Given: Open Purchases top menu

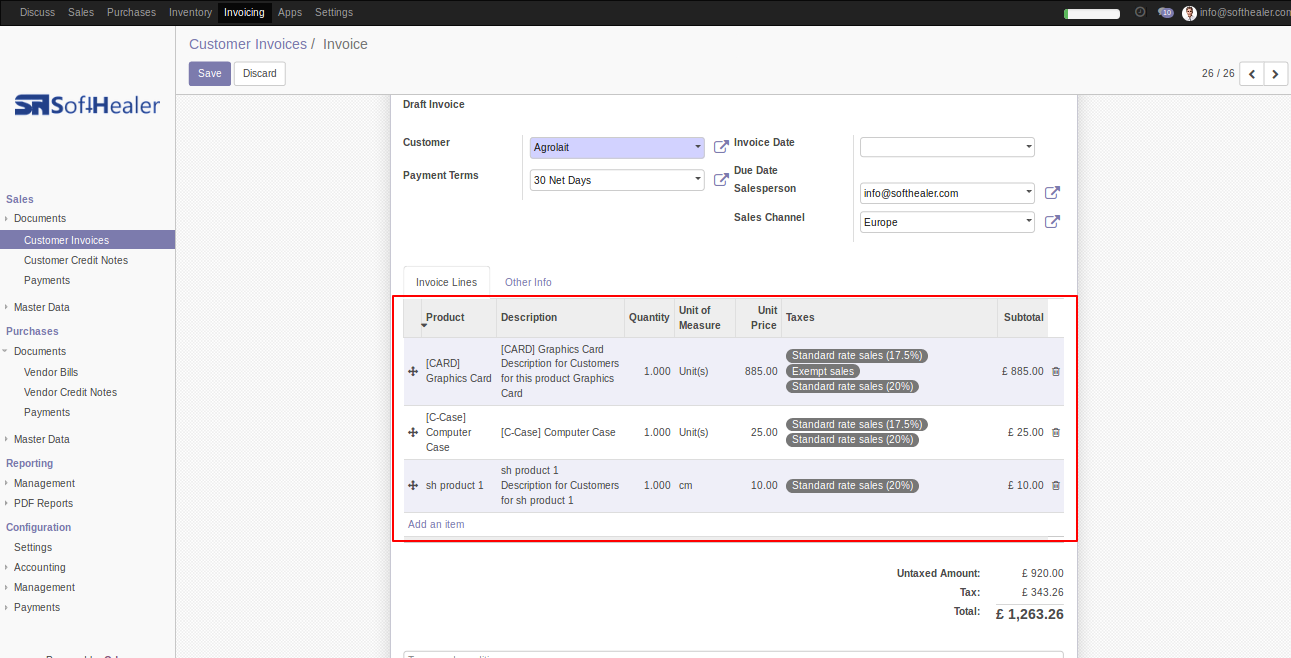Looking at the screenshot, I should (x=131, y=12).
